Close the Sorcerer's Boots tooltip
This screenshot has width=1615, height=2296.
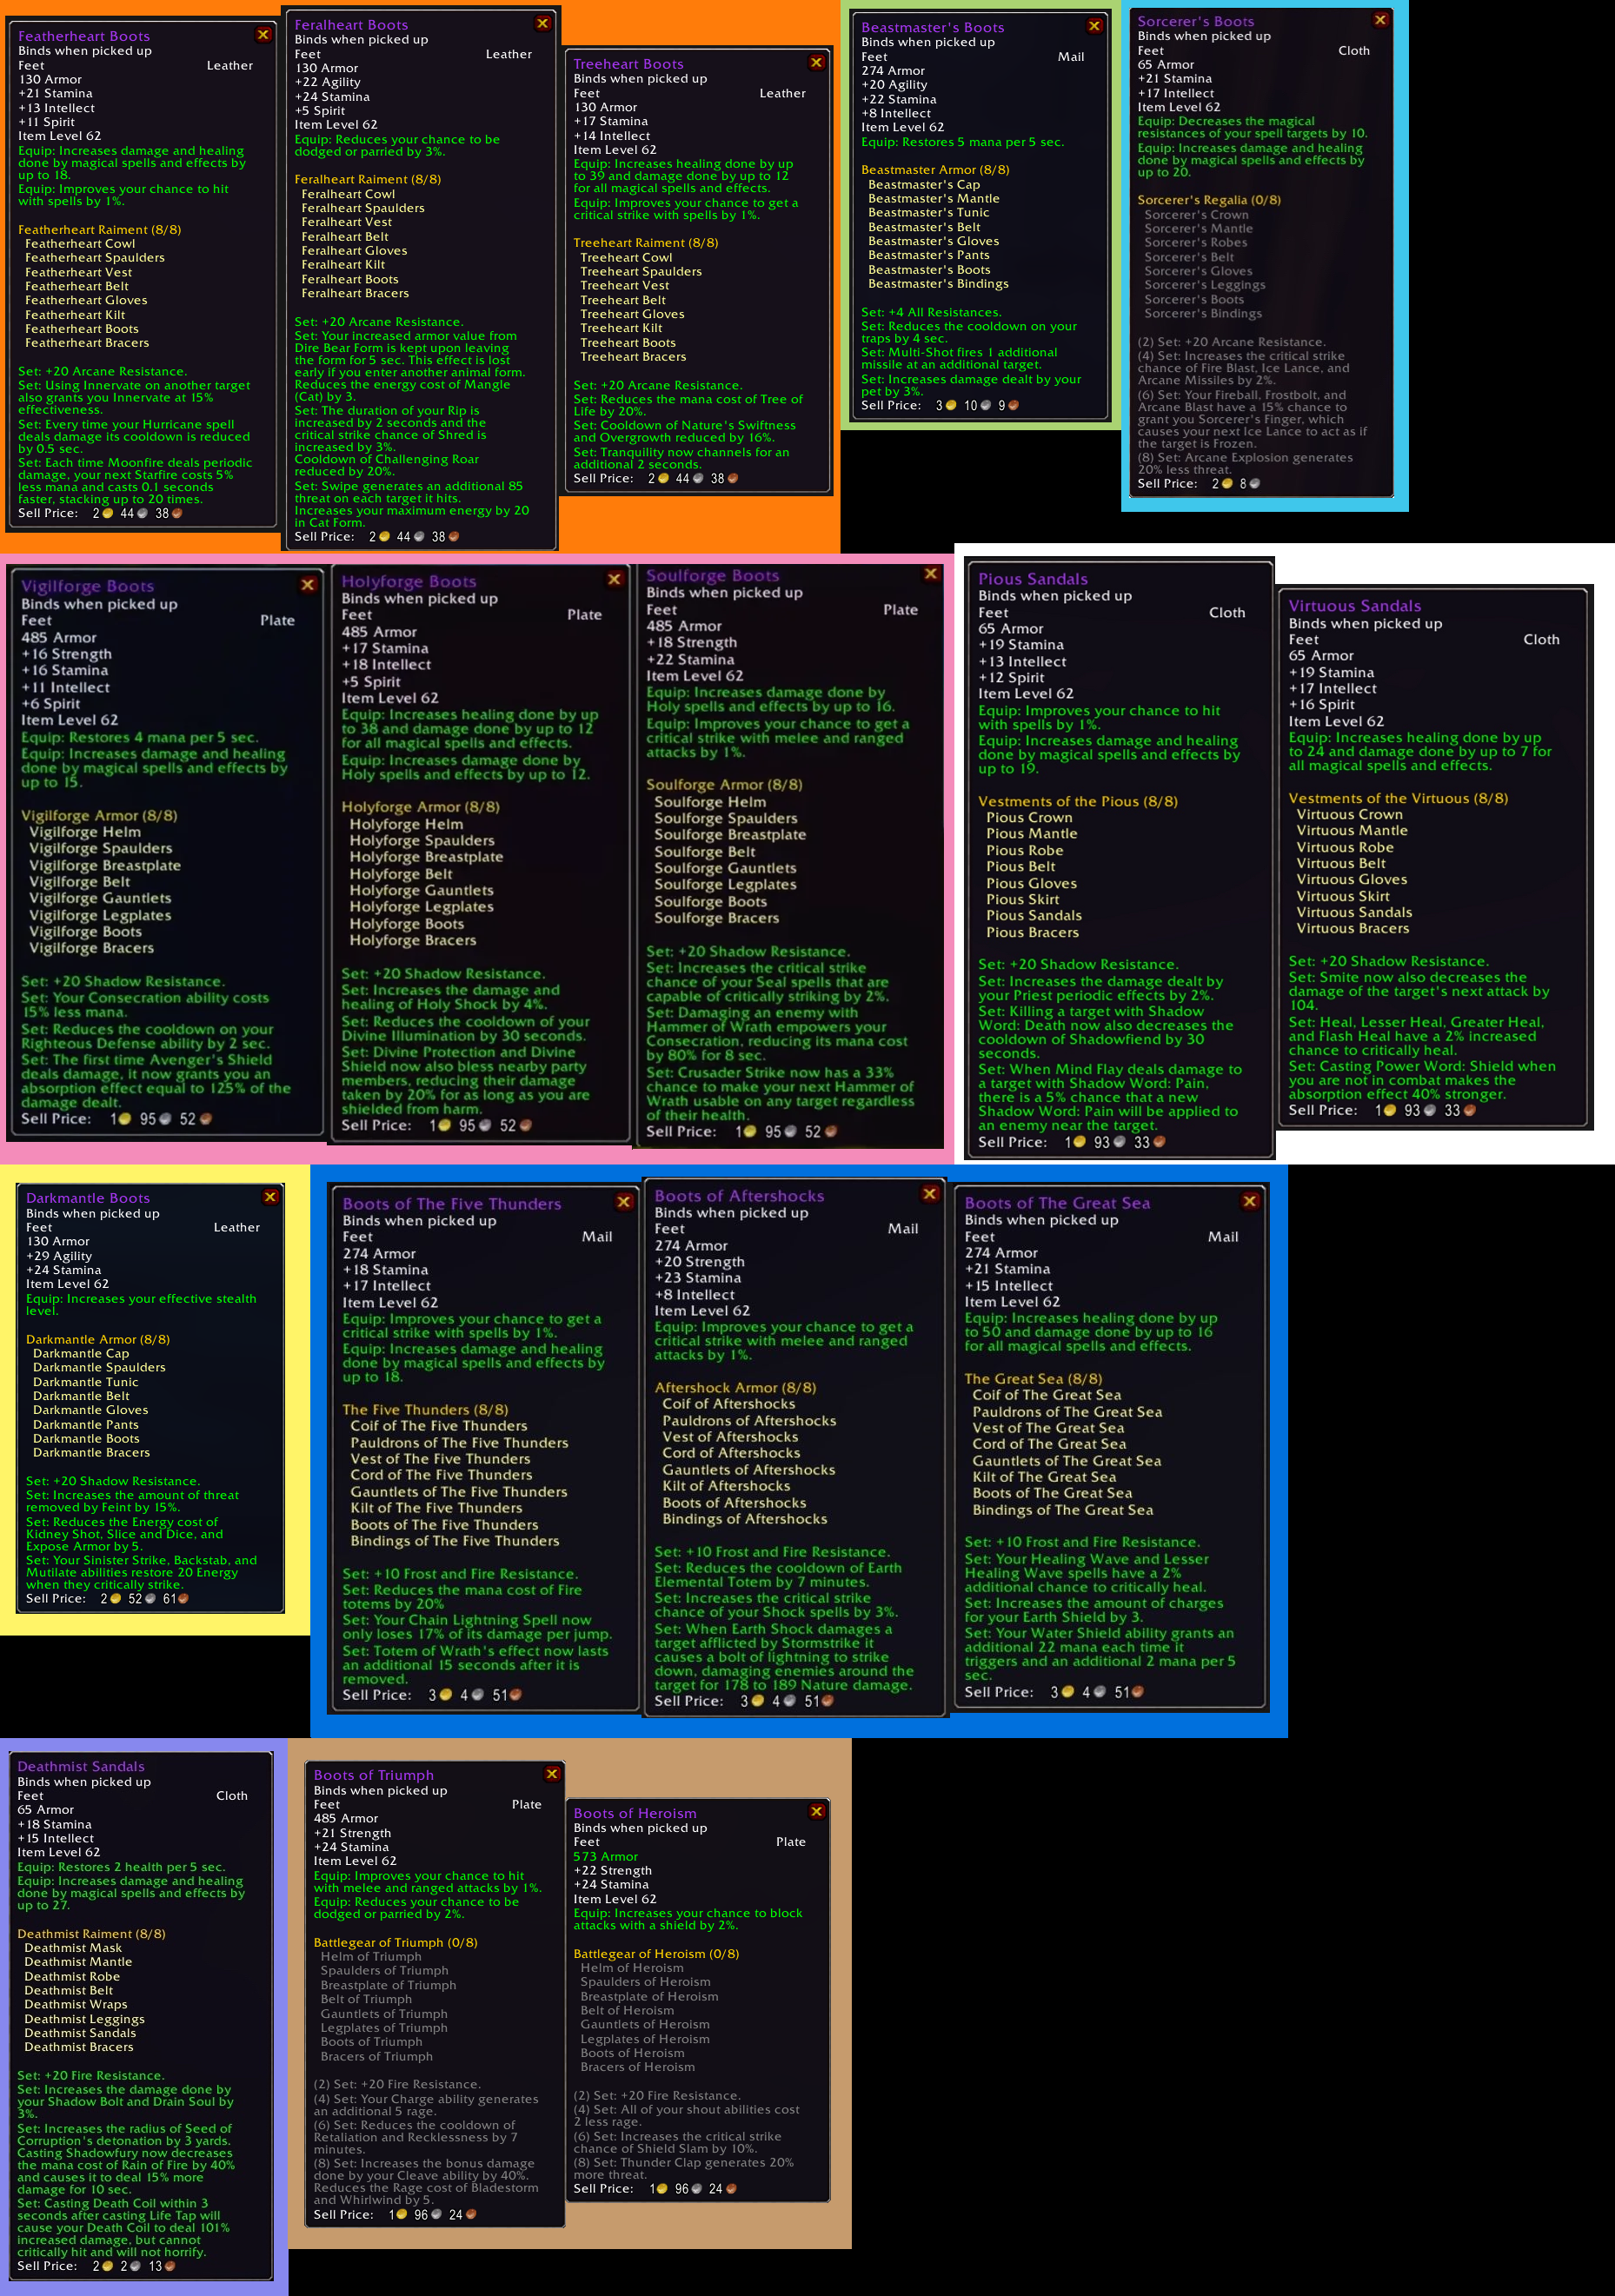1380,19
